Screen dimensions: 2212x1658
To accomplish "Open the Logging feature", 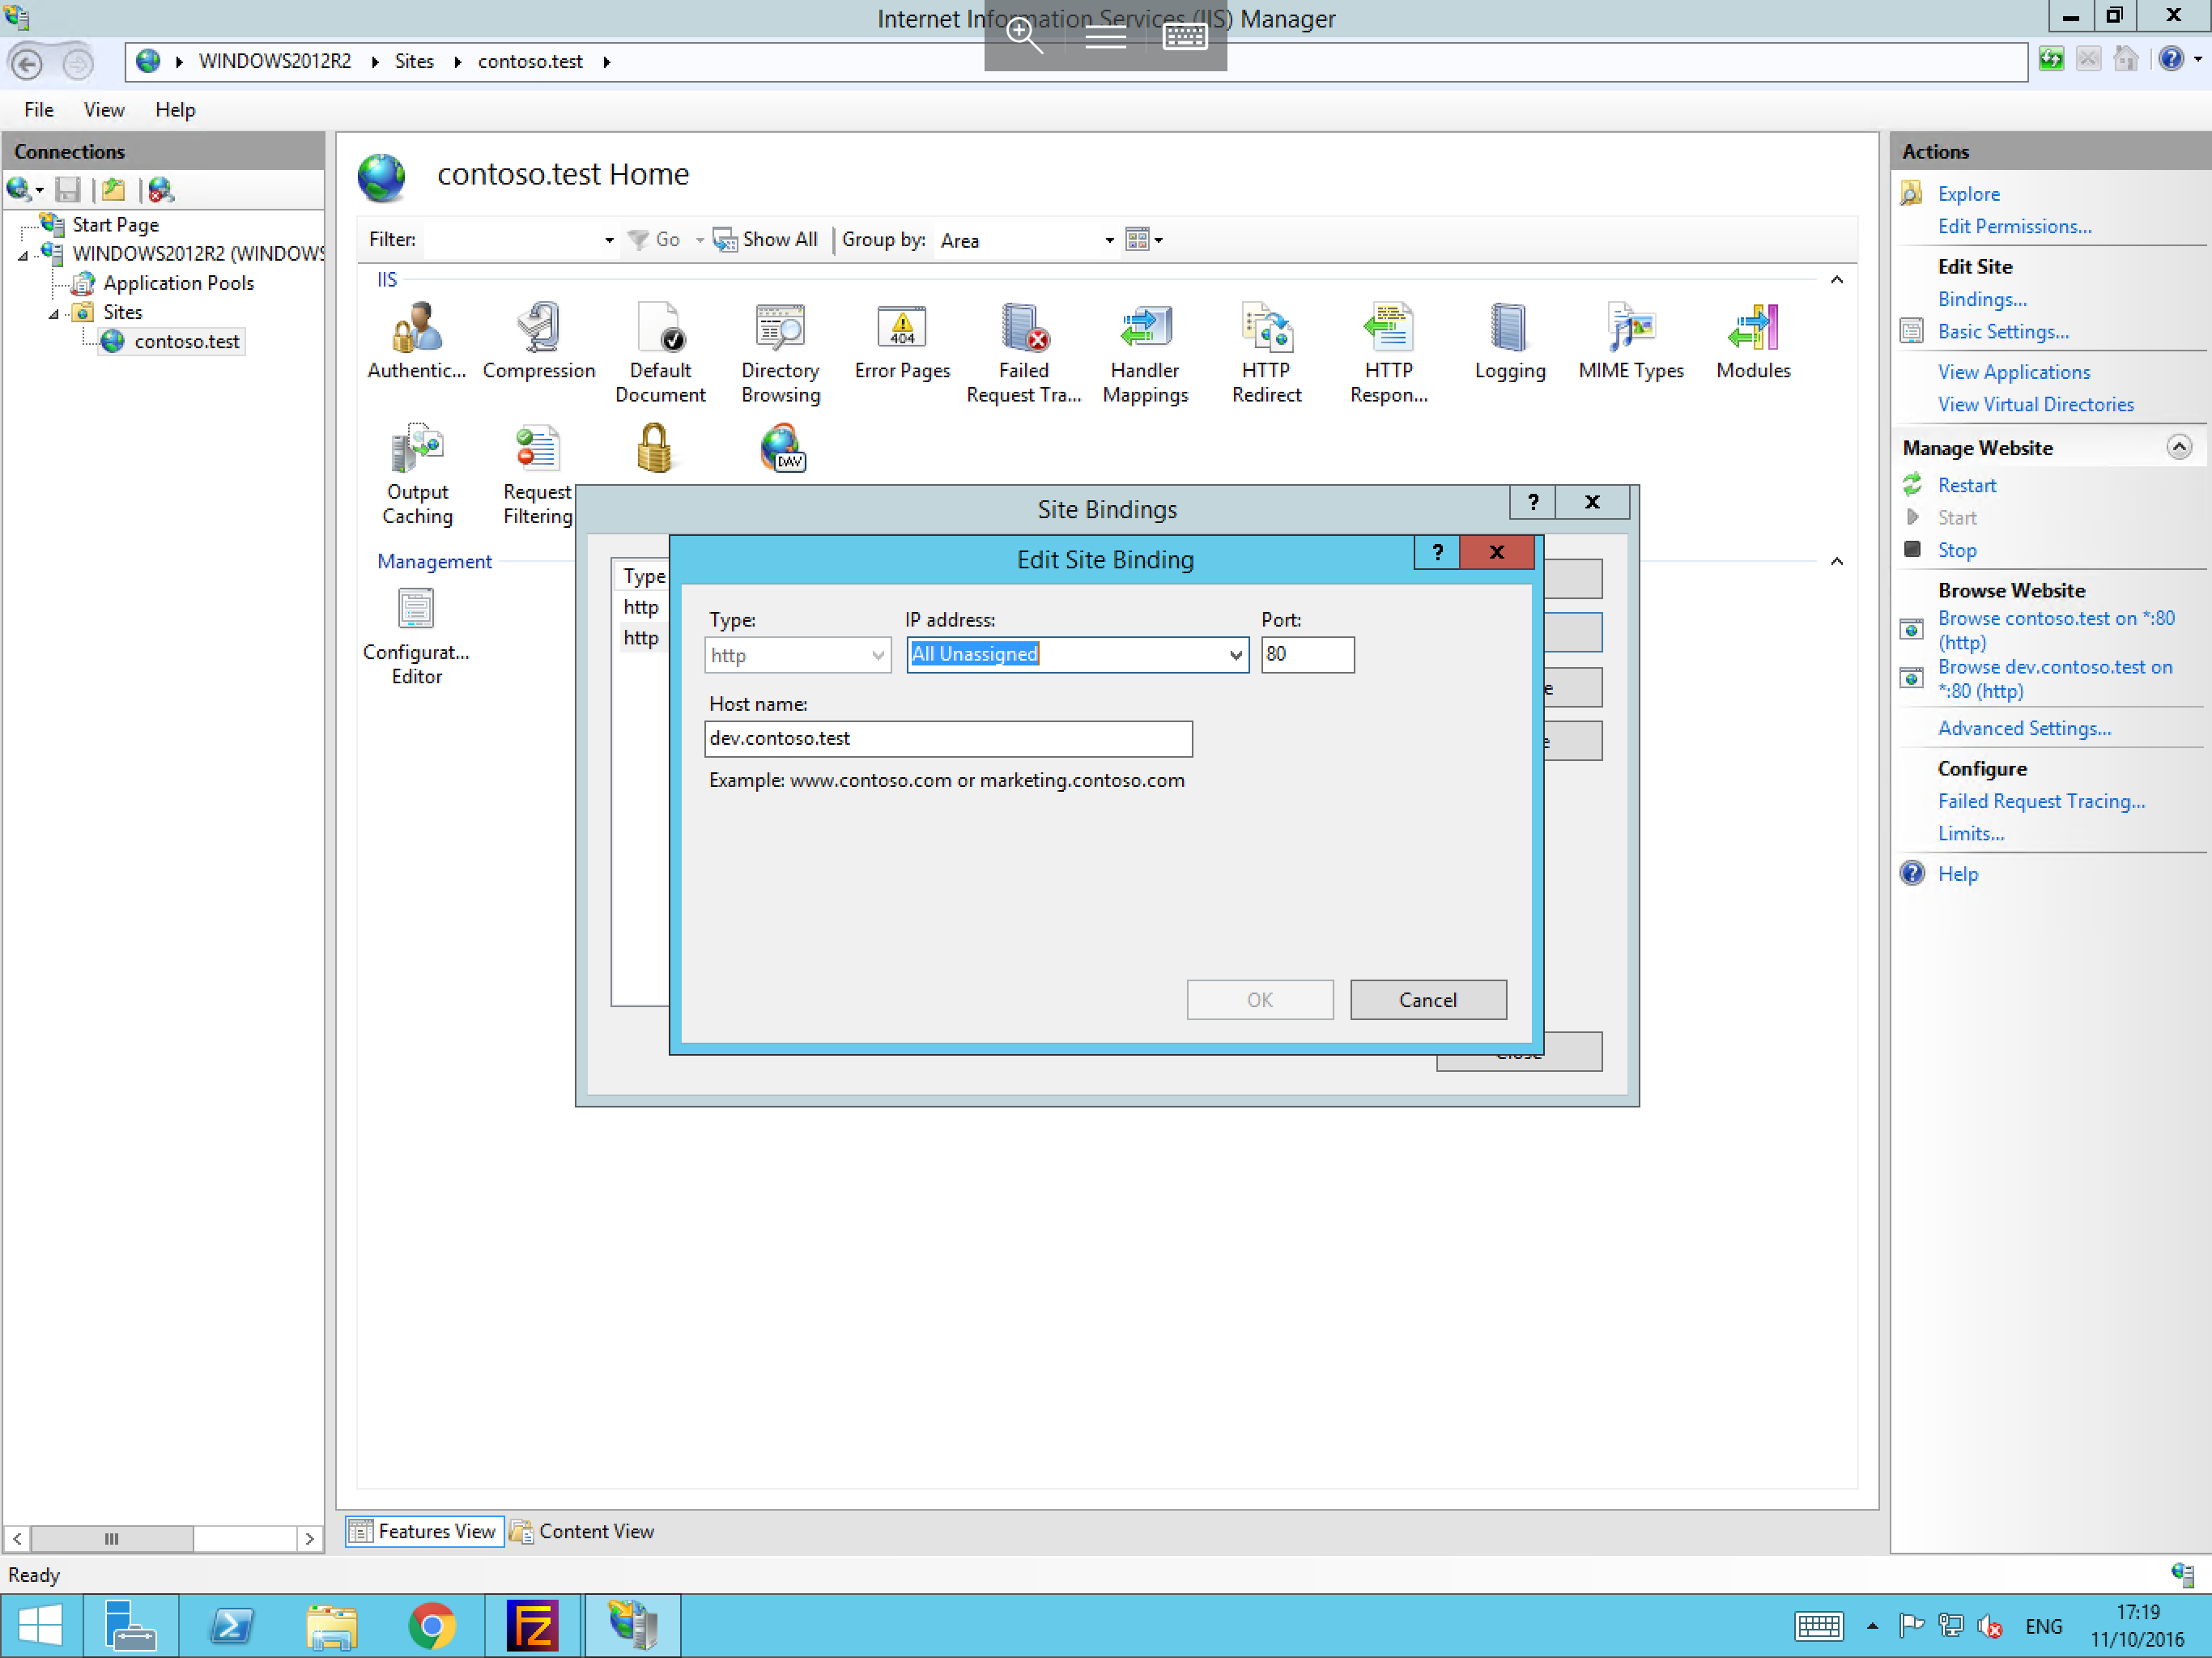I will click(x=1510, y=342).
